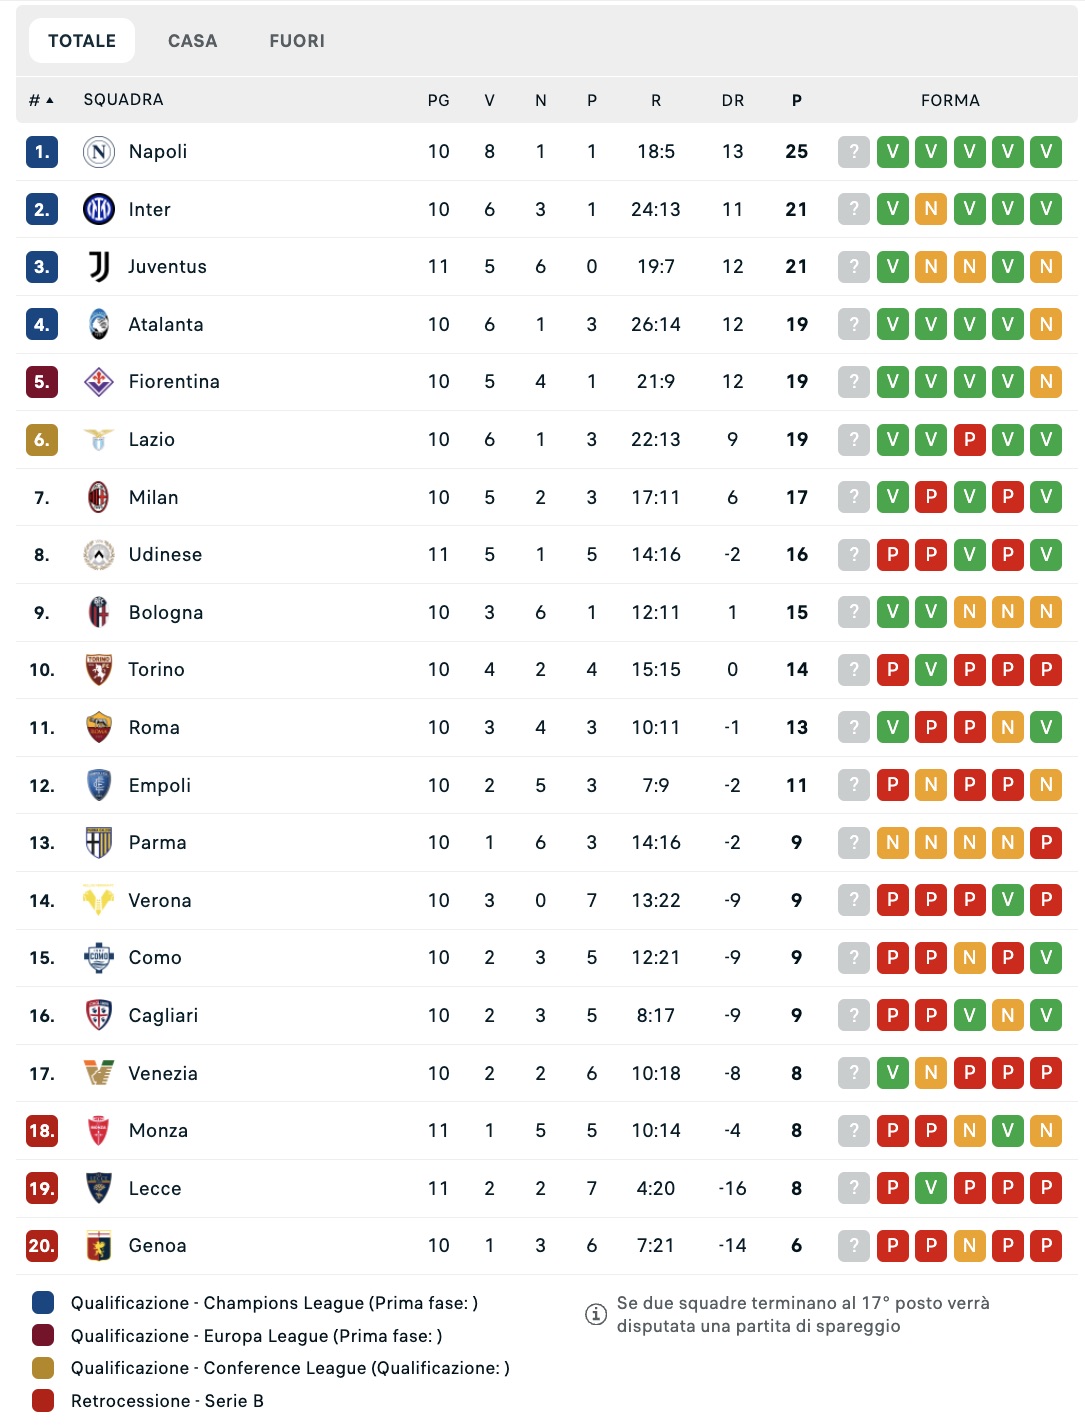Image resolution: width=1085 pixels, height=1428 pixels.
Task: Click the Genoa club badge
Action: coord(98,1246)
